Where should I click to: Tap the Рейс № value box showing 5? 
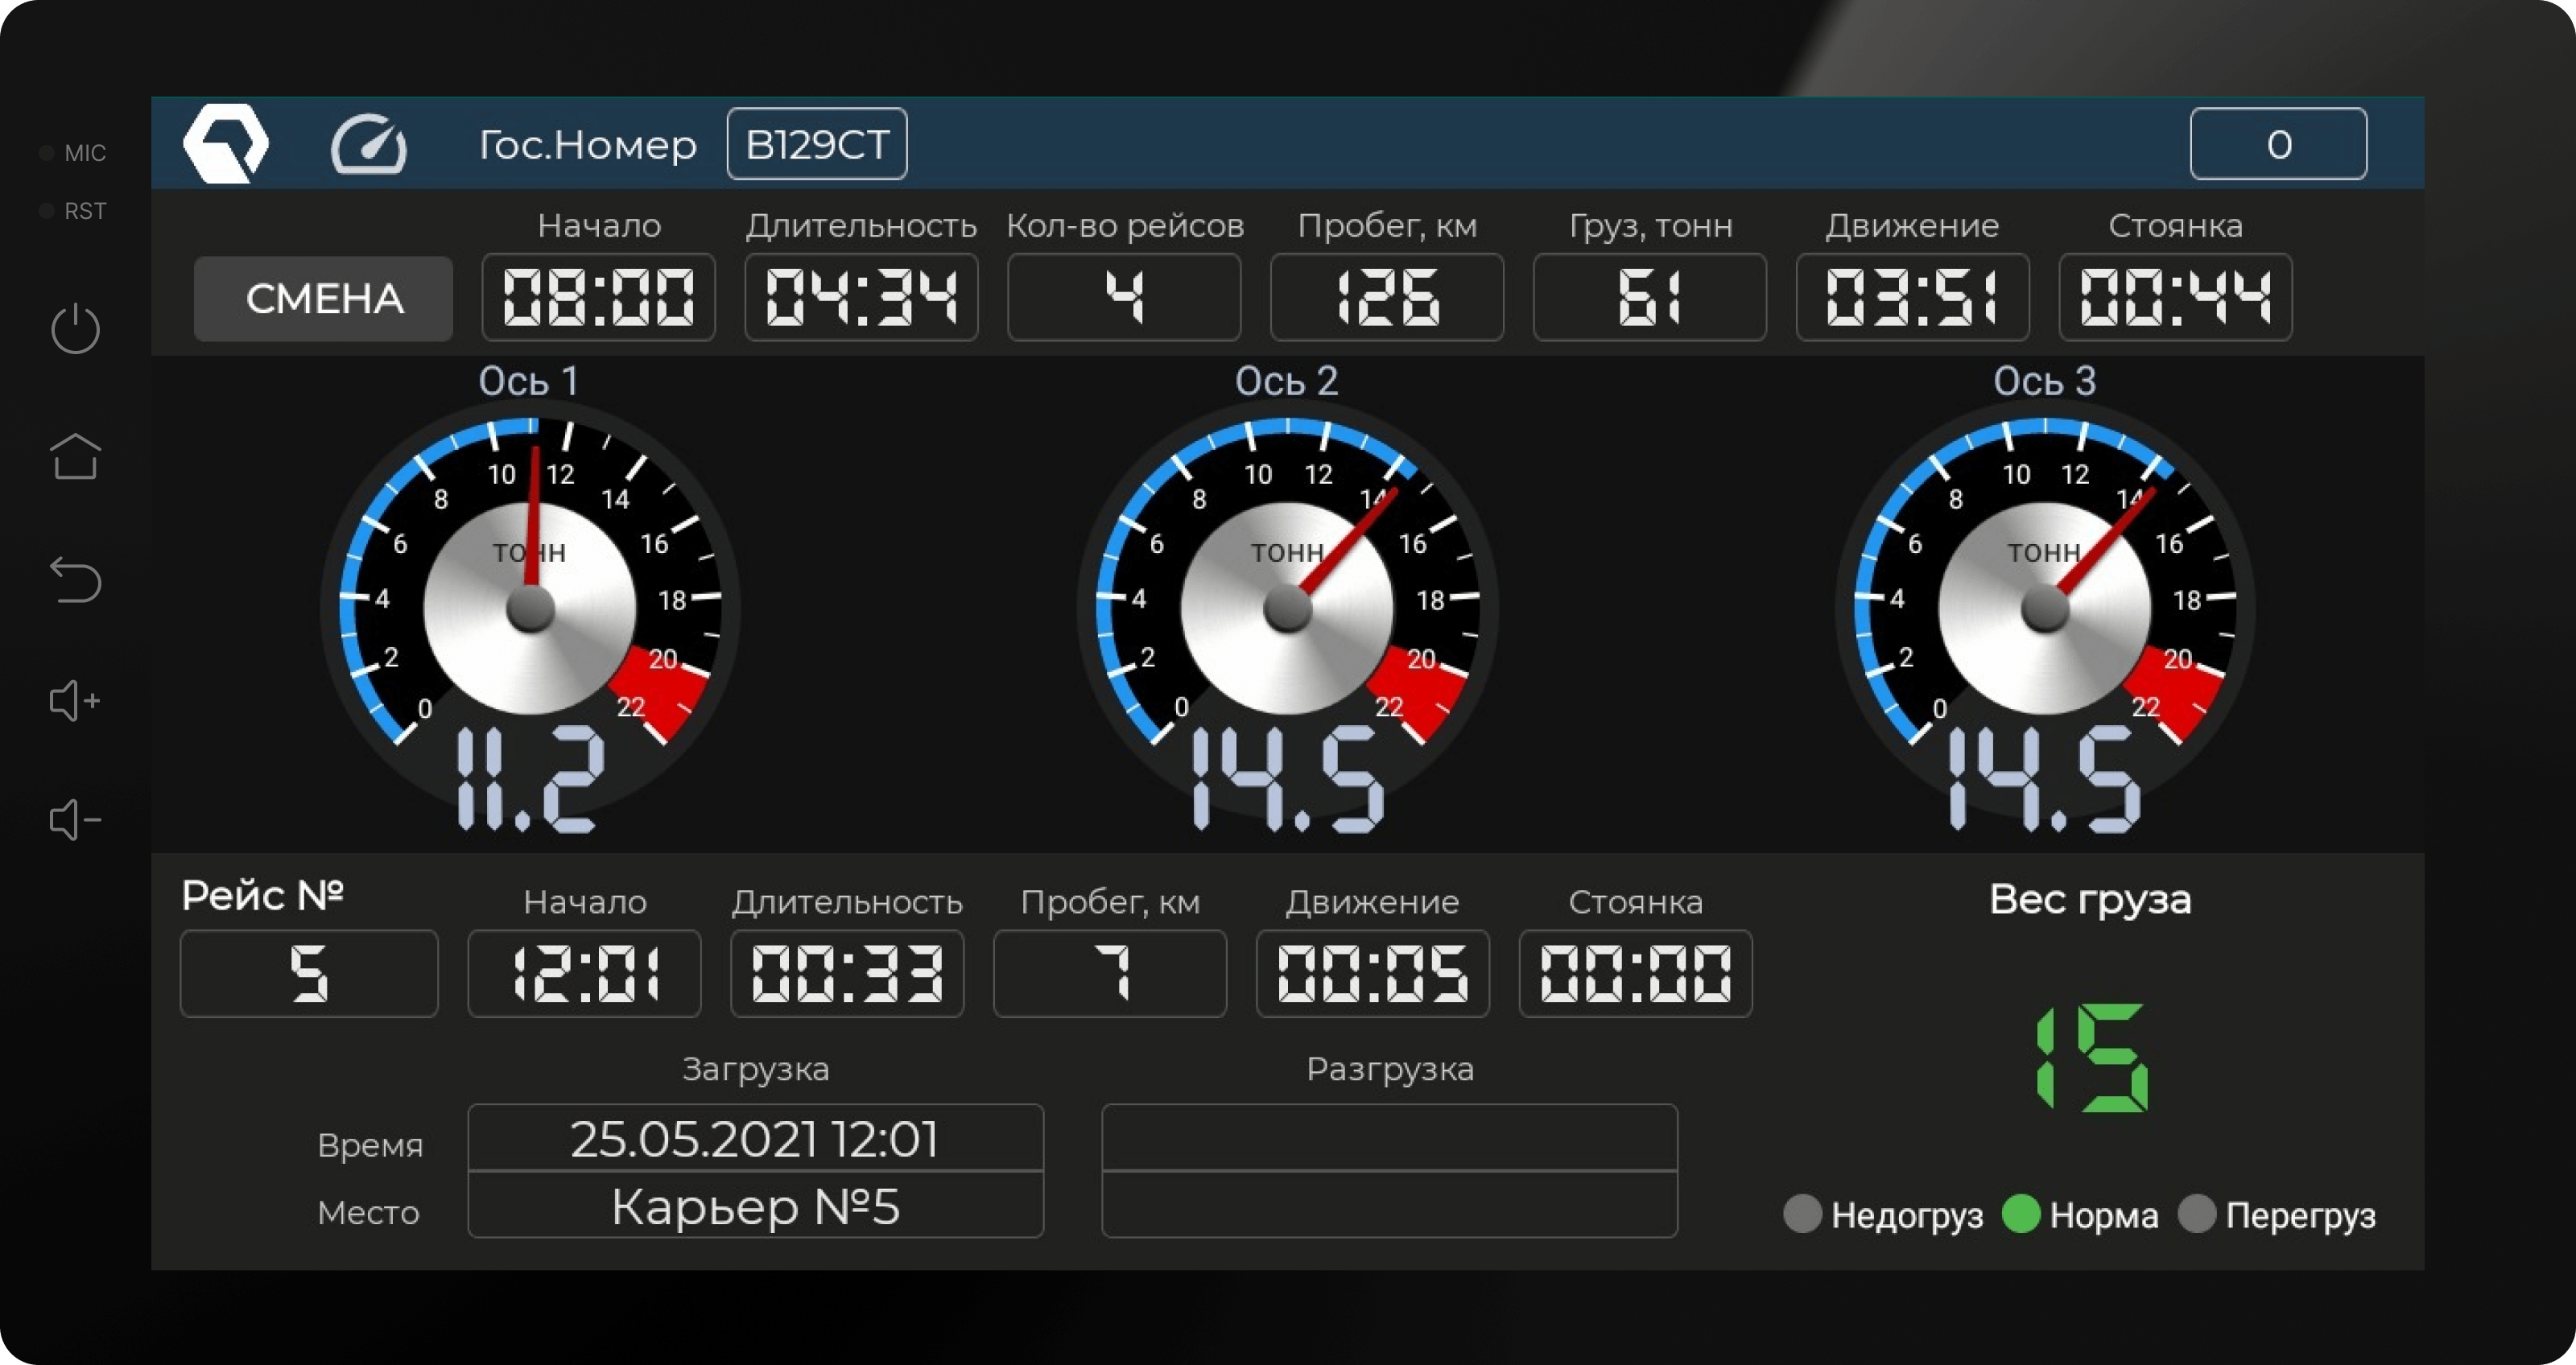coord(309,973)
